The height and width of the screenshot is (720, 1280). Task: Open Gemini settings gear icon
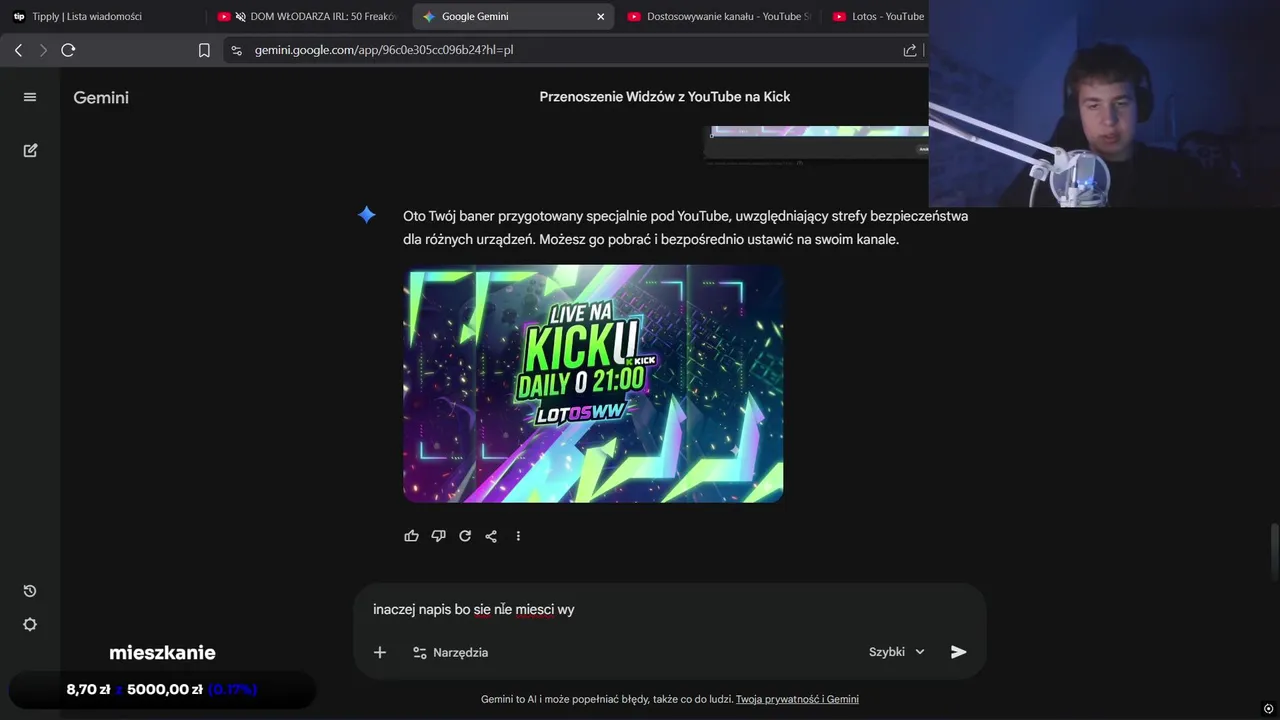click(30, 624)
